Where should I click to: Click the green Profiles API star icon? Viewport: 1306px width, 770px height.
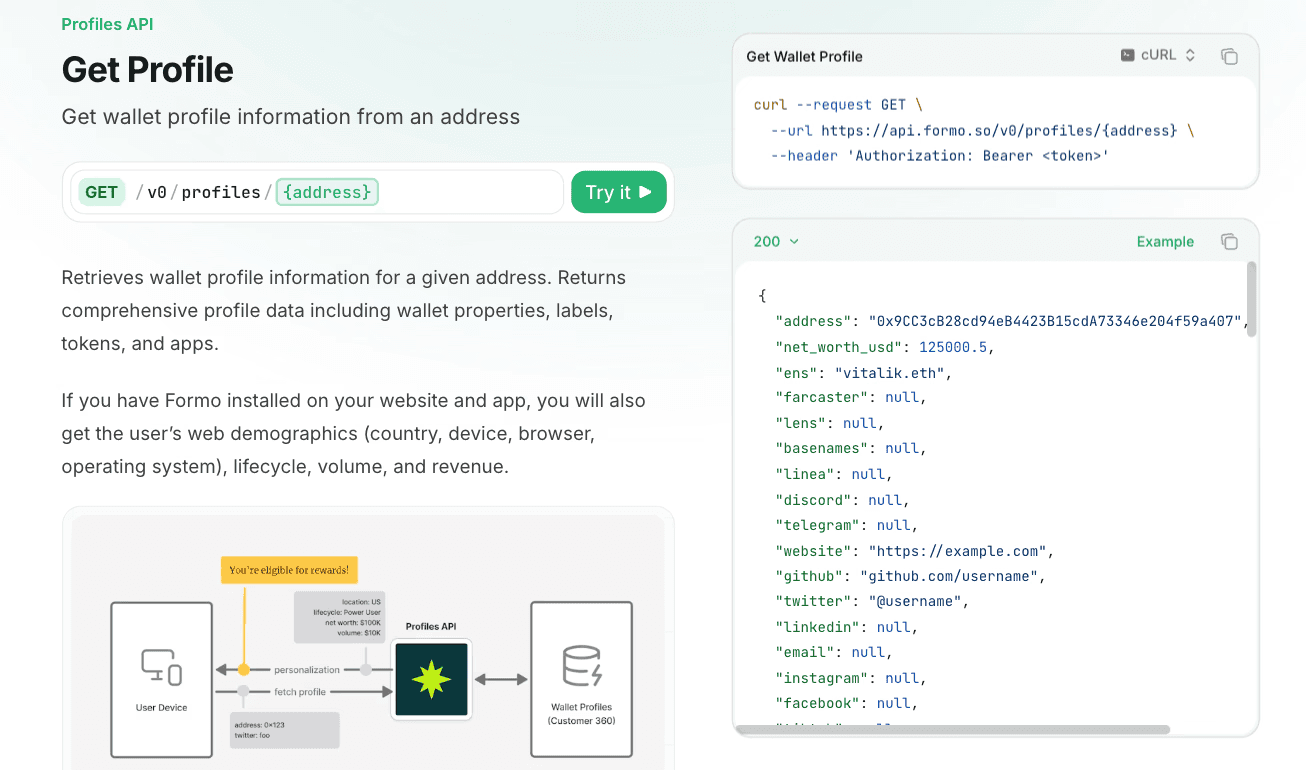coord(431,679)
